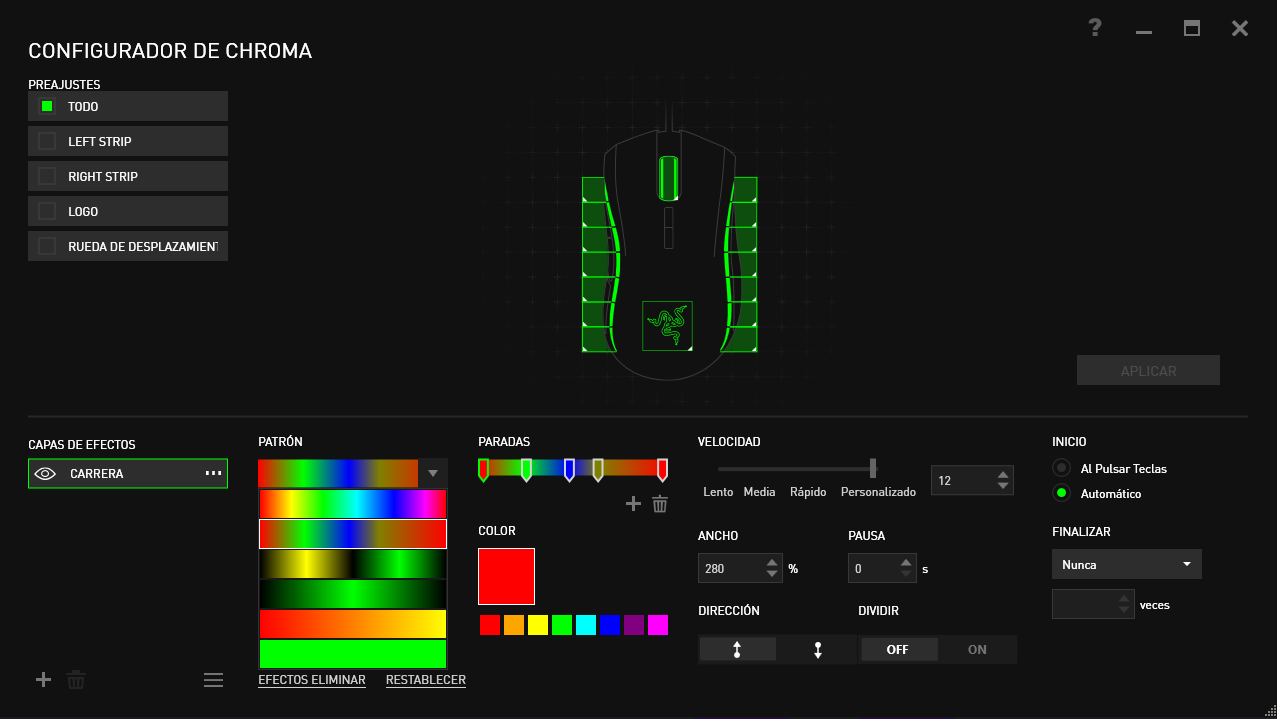Pick the small red color swatch

pyautogui.click(x=490, y=625)
